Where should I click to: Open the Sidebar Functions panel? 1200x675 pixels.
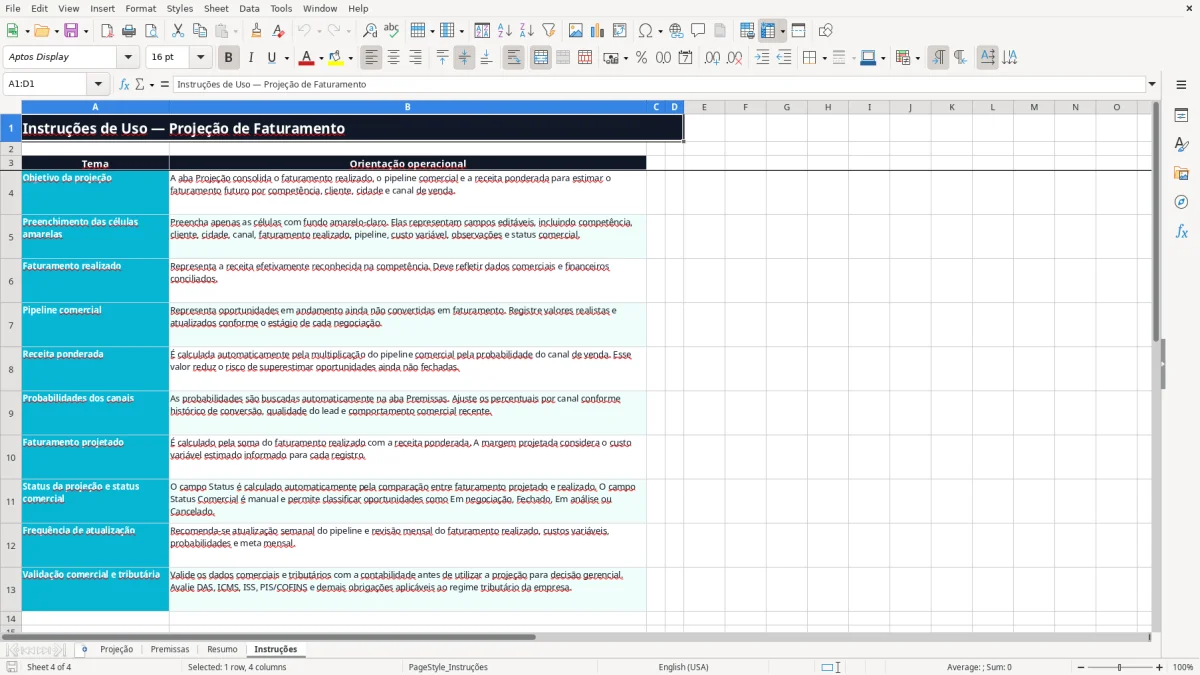click(x=1181, y=231)
